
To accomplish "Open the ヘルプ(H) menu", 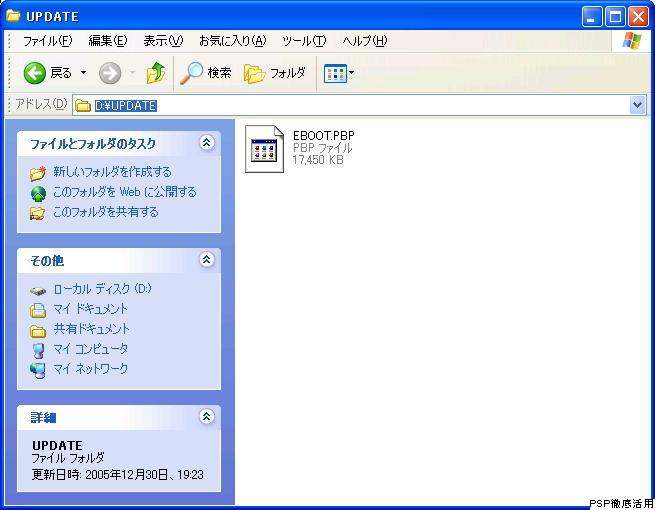I will coord(365,41).
